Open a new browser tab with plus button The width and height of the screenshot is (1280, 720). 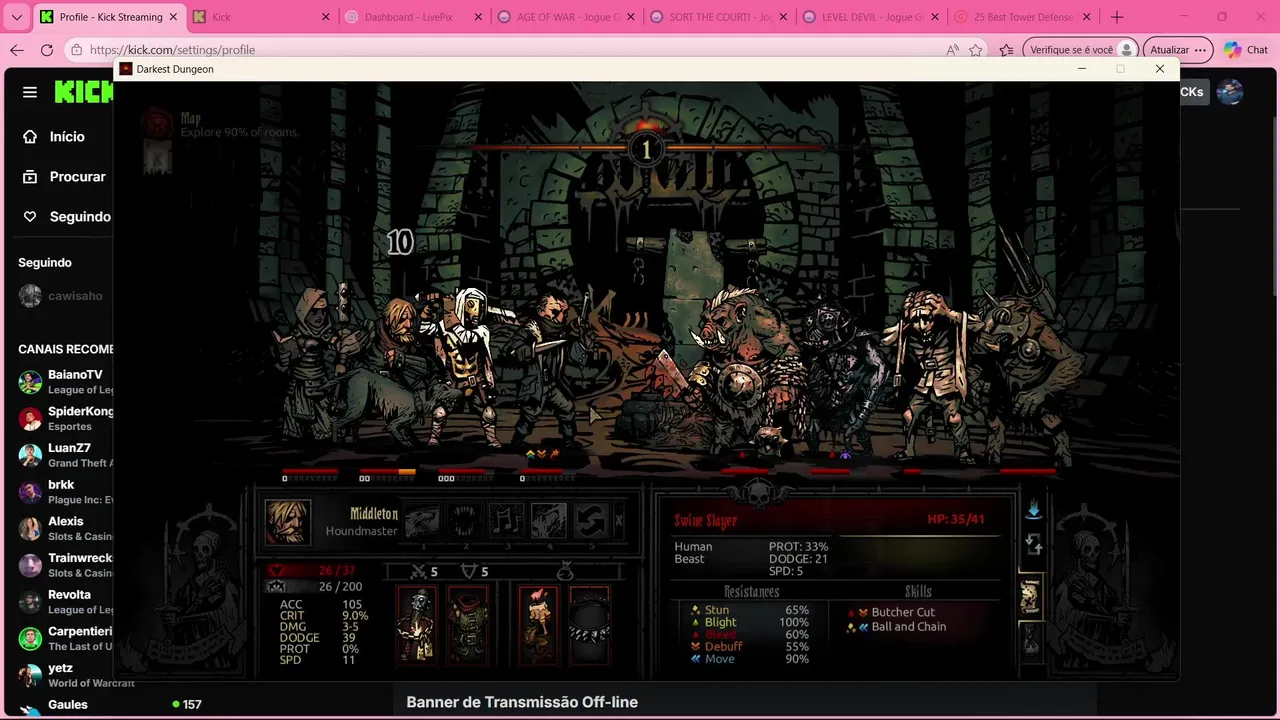[x=1117, y=17]
